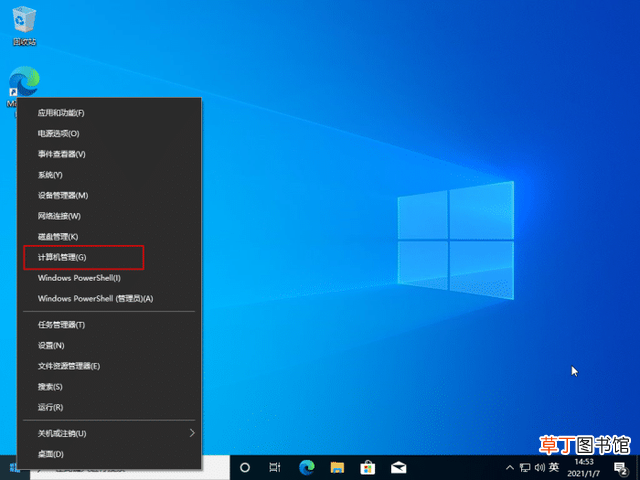Open 事件查看器(V) from menu
The image size is (640, 480).
(109, 154)
